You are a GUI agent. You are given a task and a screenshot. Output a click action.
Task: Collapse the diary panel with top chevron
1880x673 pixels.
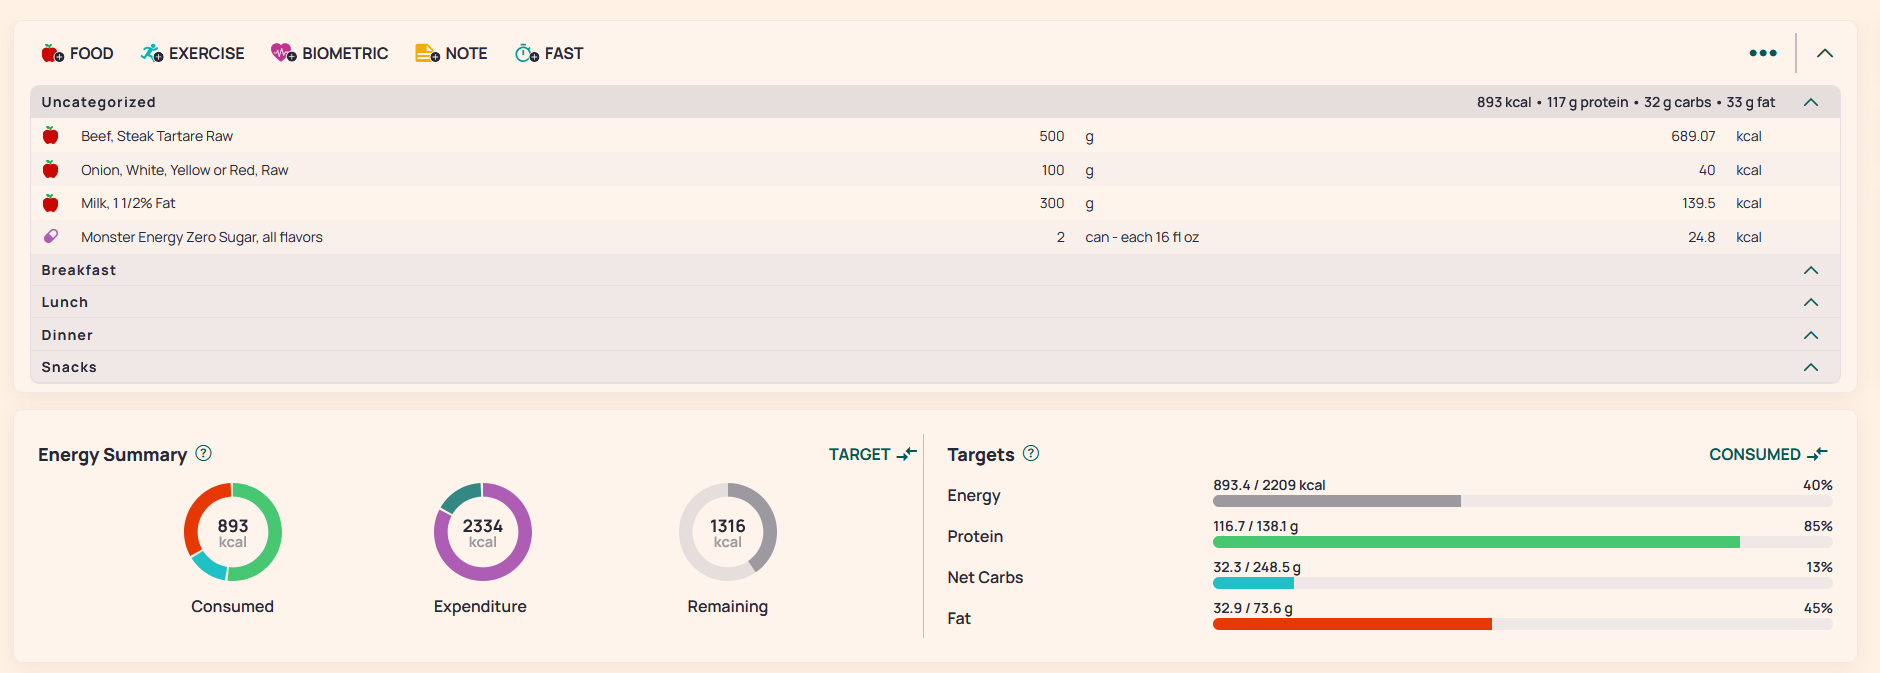(x=1825, y=53)
